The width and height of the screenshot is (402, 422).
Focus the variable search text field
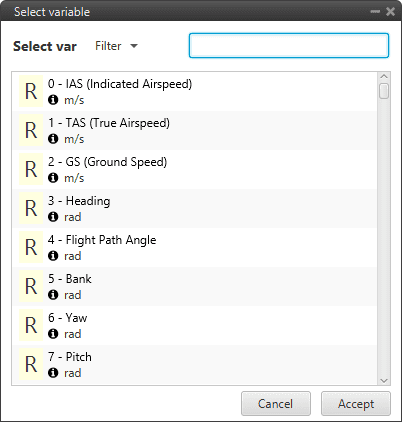point(289,45)
